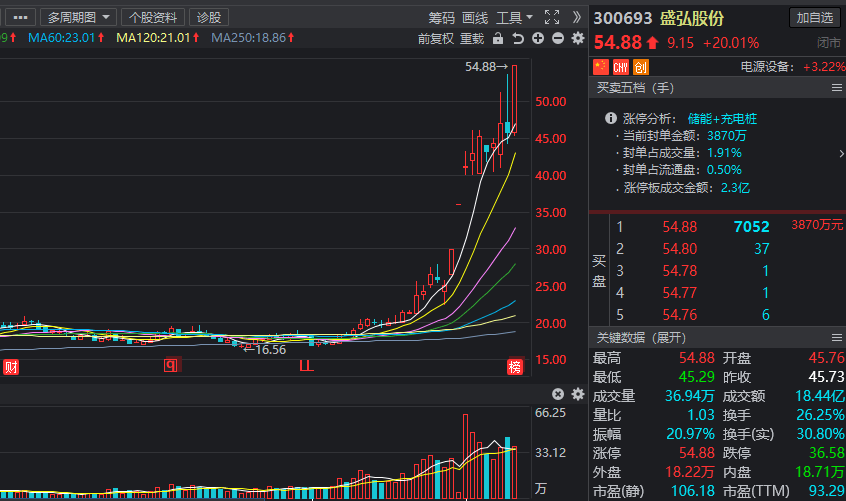Click the q quarterly report marker
Screen dimensions: 846x501
[x=170, y=366]
